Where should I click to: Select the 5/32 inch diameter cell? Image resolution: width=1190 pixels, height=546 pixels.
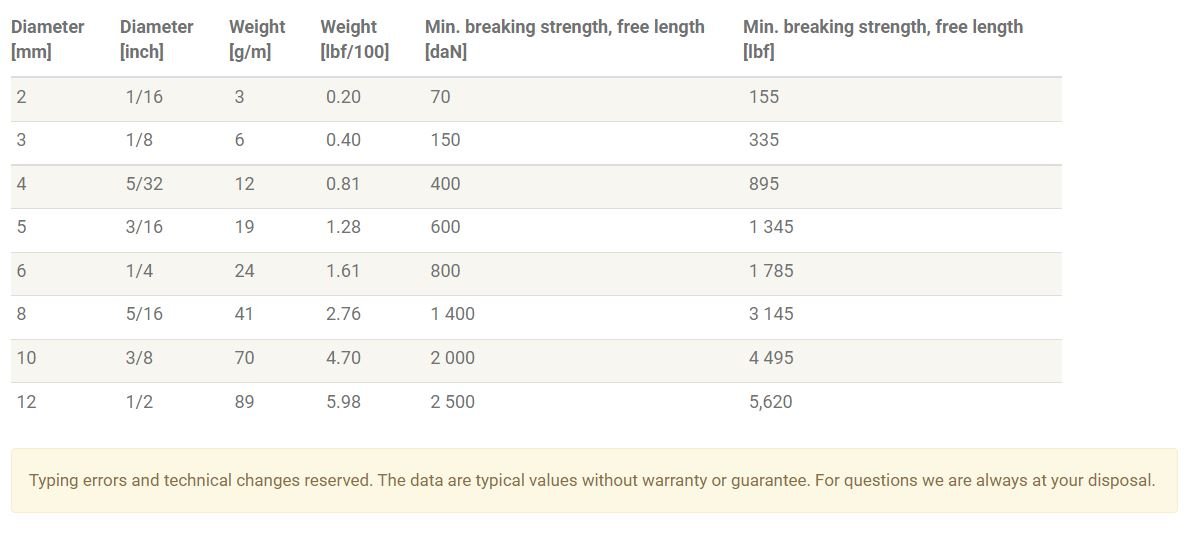tap(144, 185)
